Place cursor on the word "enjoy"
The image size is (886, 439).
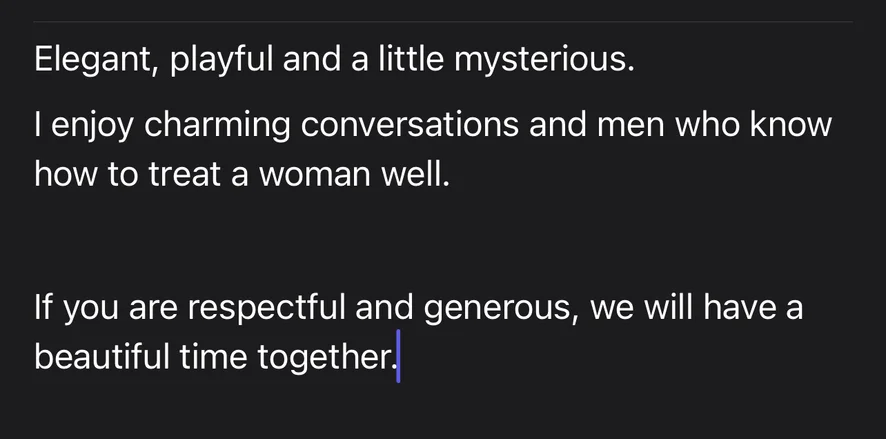[x=93, y=126]
